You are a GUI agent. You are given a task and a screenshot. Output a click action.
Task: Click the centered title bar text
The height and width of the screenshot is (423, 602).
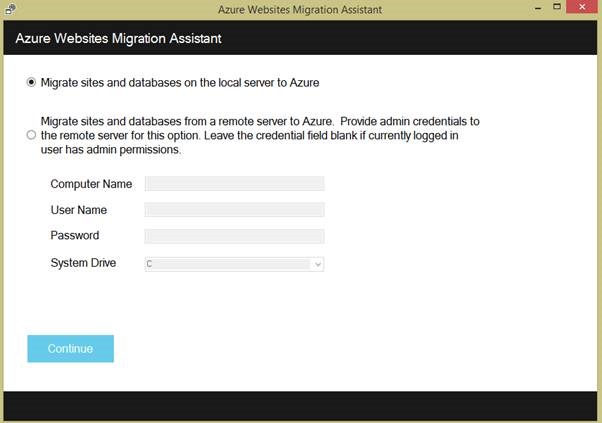[300, 10]
